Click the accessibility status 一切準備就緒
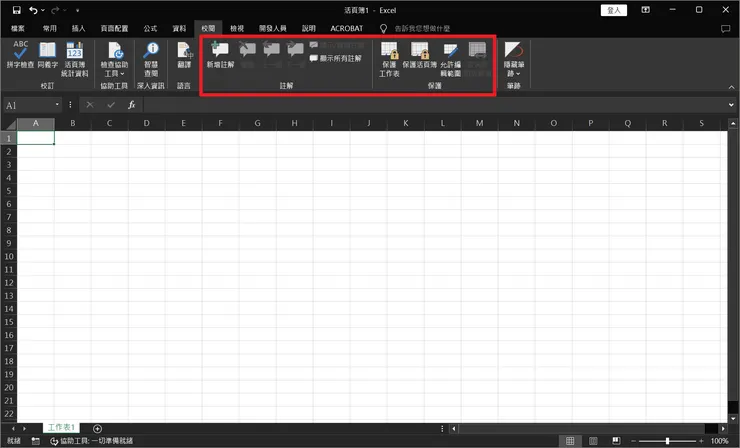Image resolution: width=740 pixels, height=448 pixels. tap(92, 441)
